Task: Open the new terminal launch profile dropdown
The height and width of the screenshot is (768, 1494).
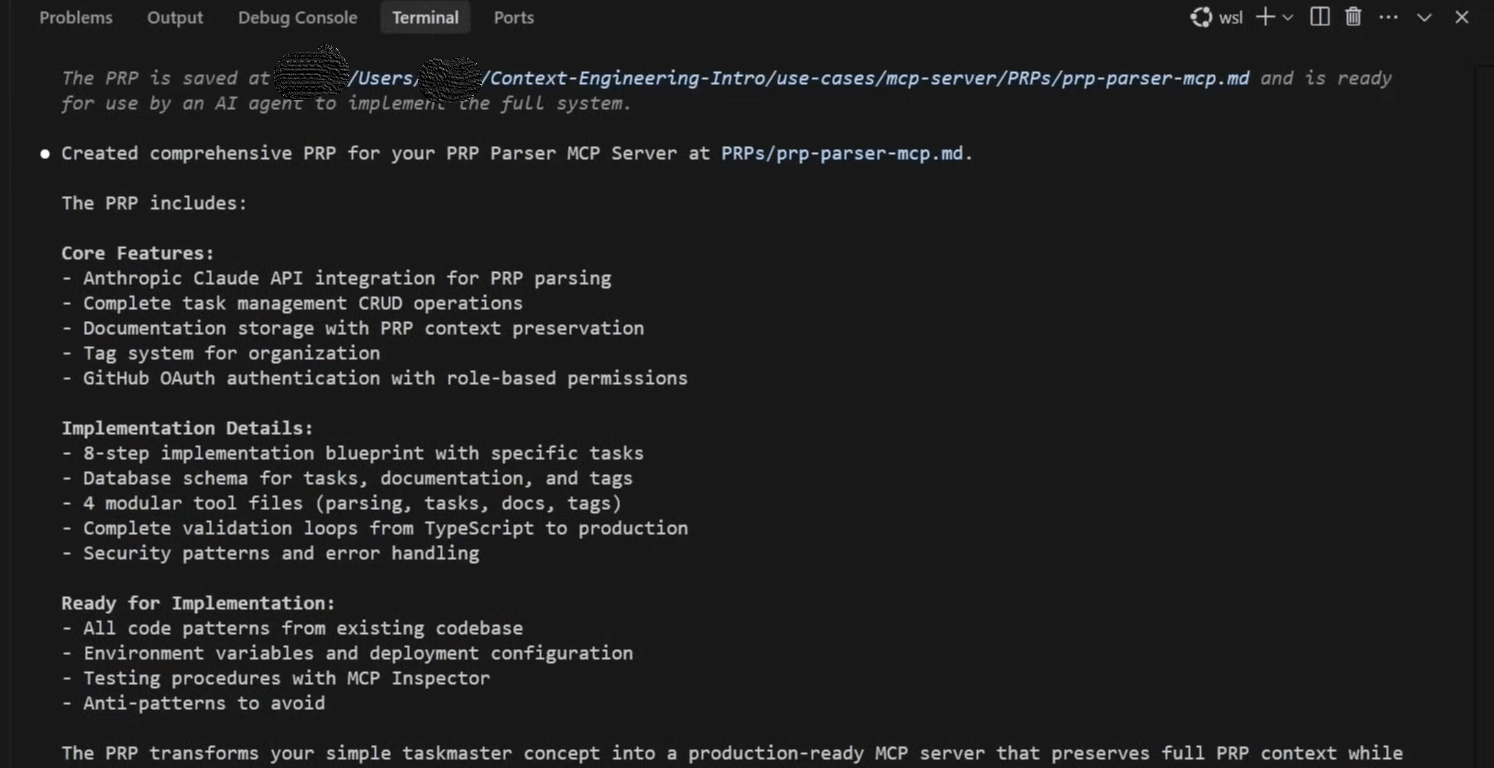Action: [x=1288, y=17]
